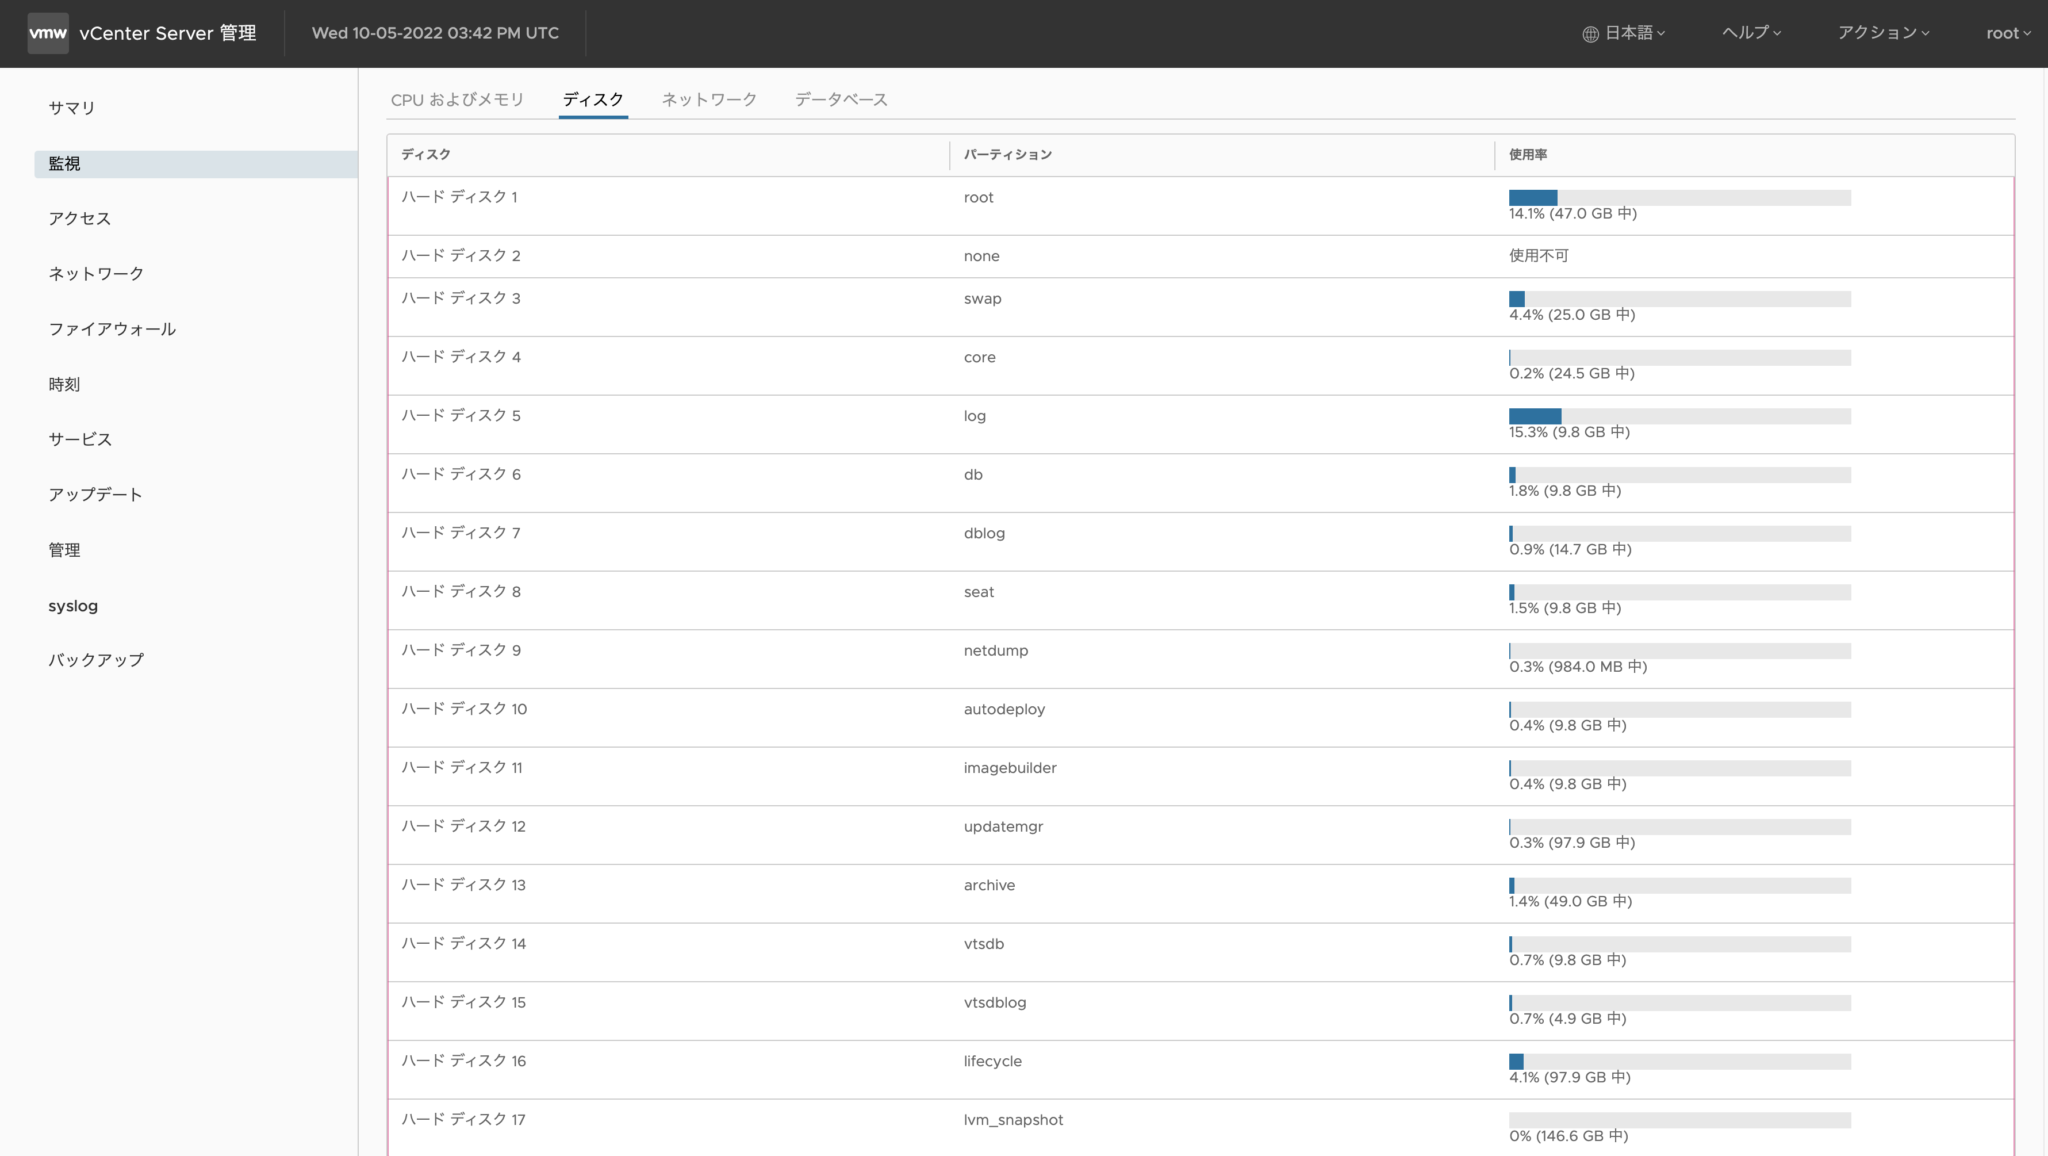Image resolution: width=2048 pixels, height=1156 pixels.
Task: Click the バックアップ sidebar icon
Action: [96, 660]
